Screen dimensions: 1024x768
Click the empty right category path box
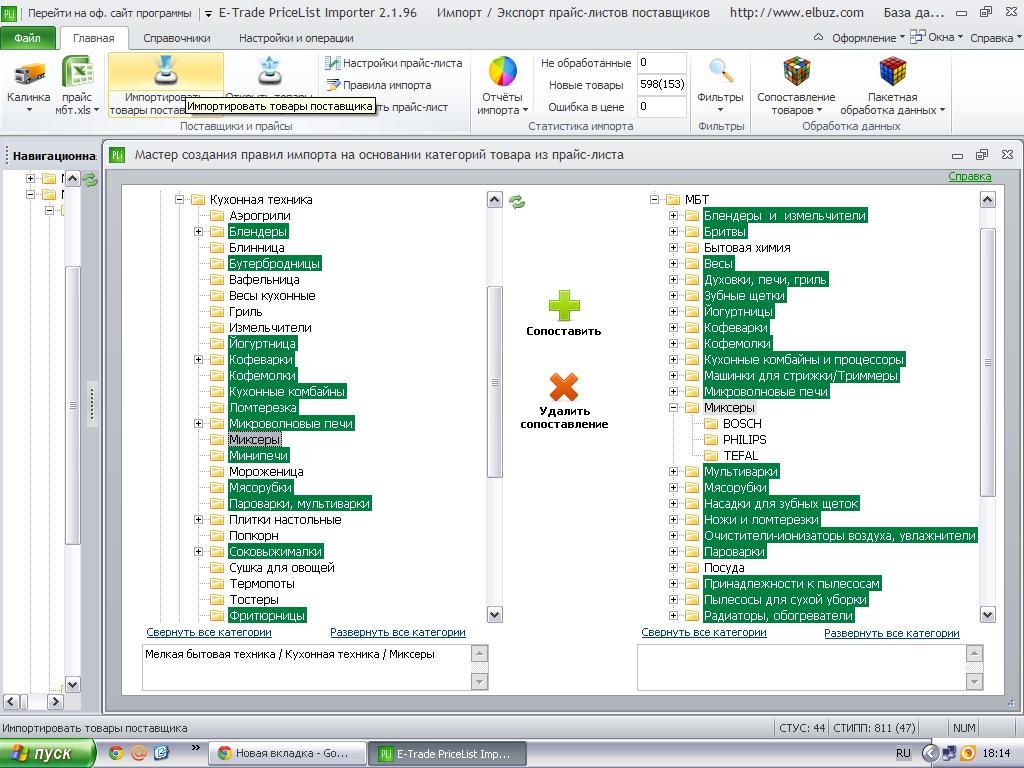(802, 667)
